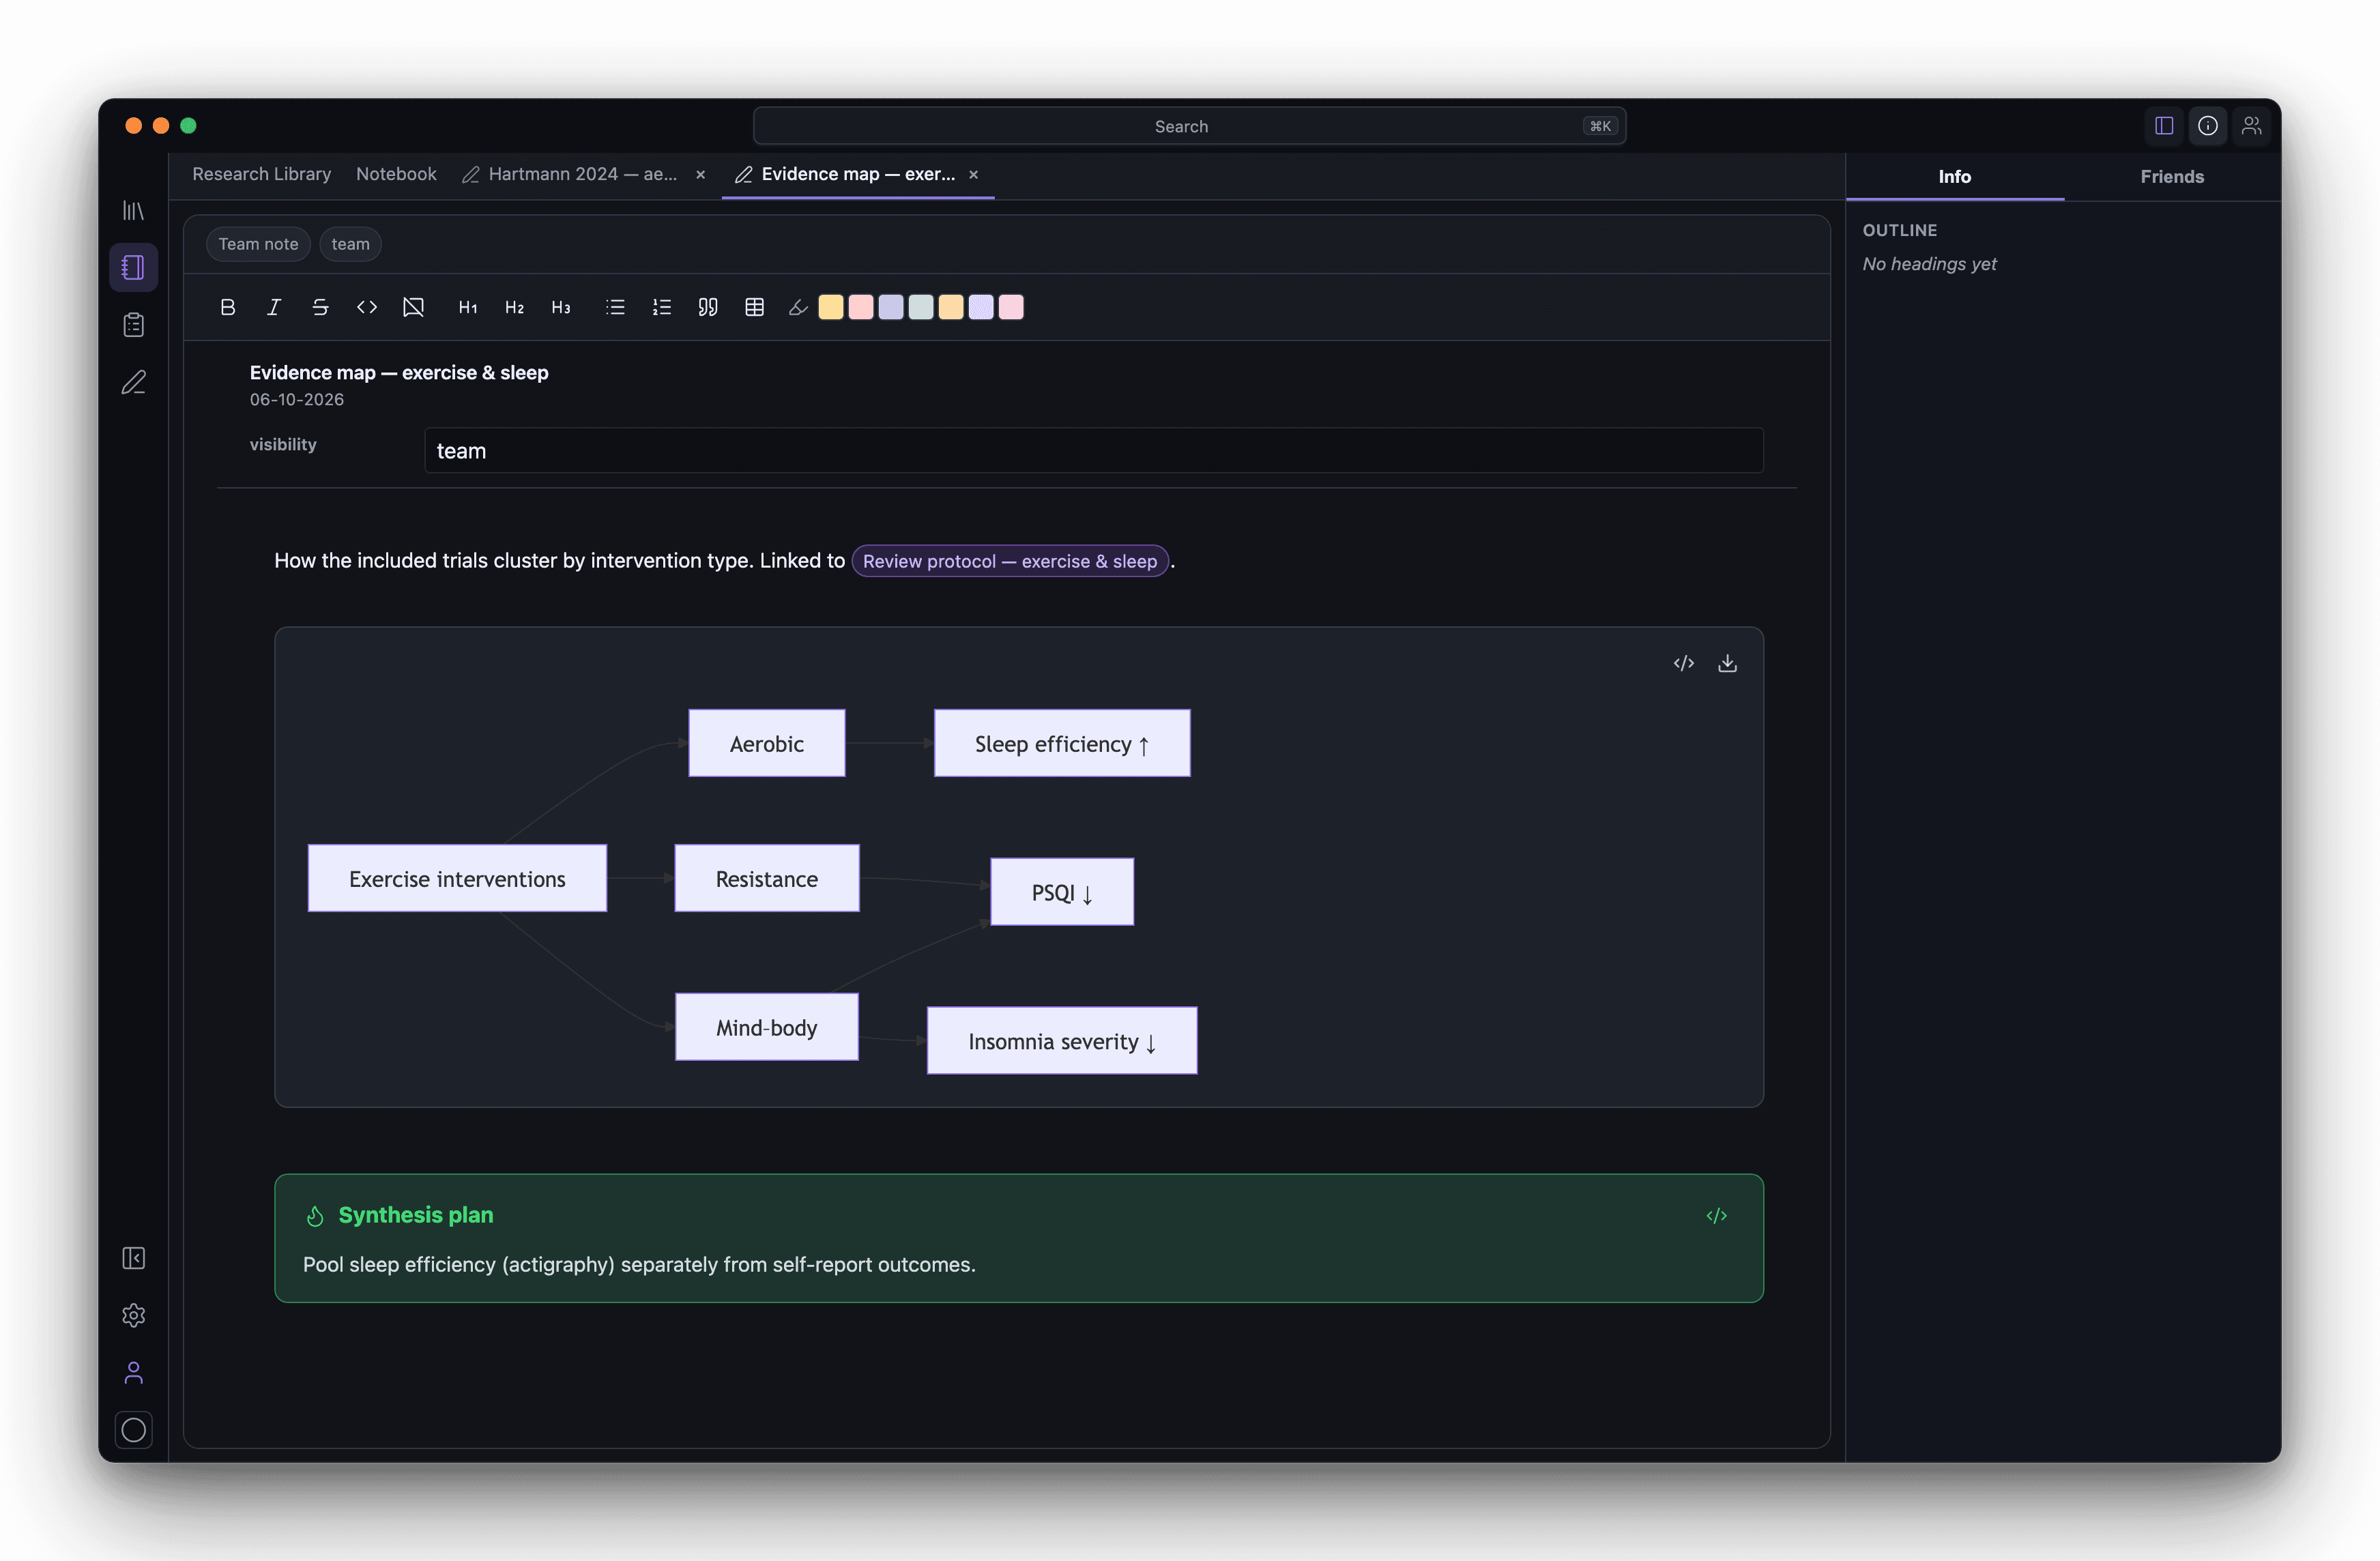Image resolution: width=2380 pixels, height=1561 pixels.
Task: Insert a numbered list
Action: (662, 307)
